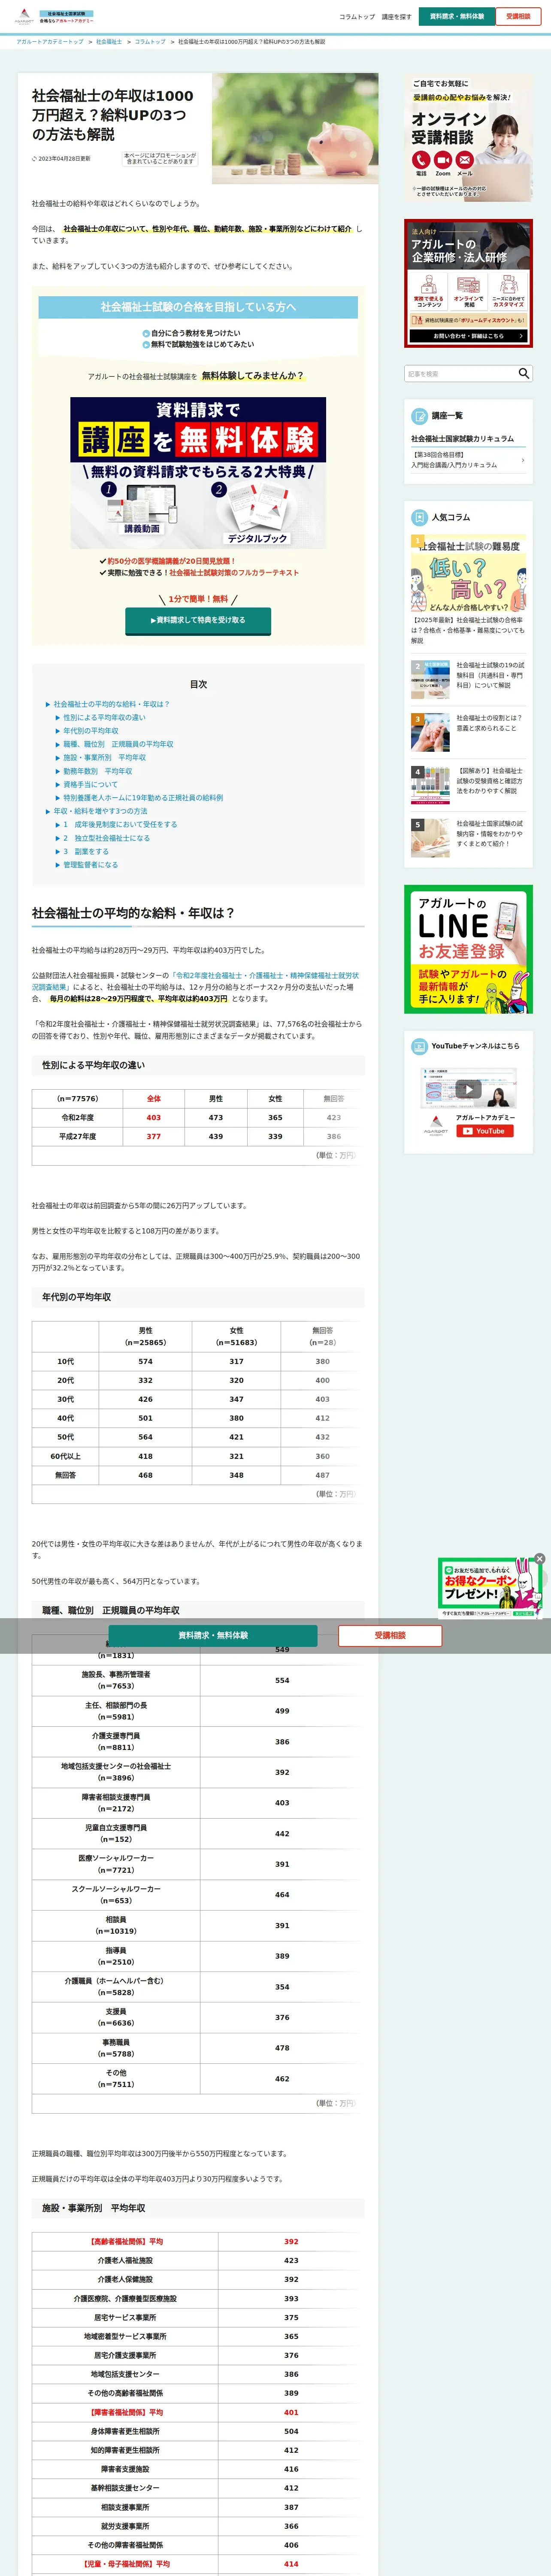Jump to 2 独立型社会福祉士になる entry

[x=106, y=838]
